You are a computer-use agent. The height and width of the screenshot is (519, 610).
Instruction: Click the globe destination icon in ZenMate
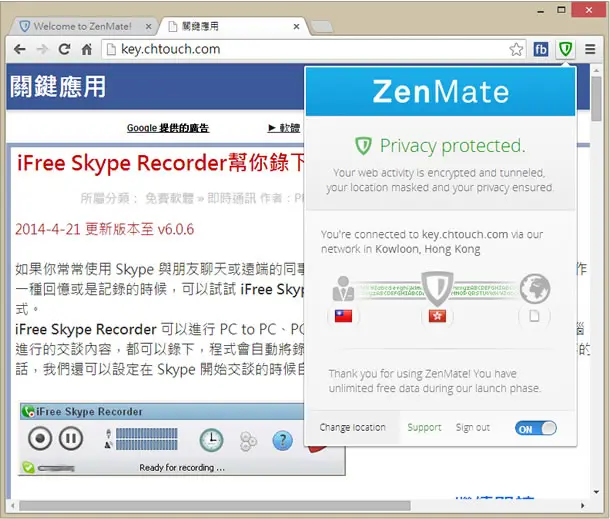tap(535, 289)
